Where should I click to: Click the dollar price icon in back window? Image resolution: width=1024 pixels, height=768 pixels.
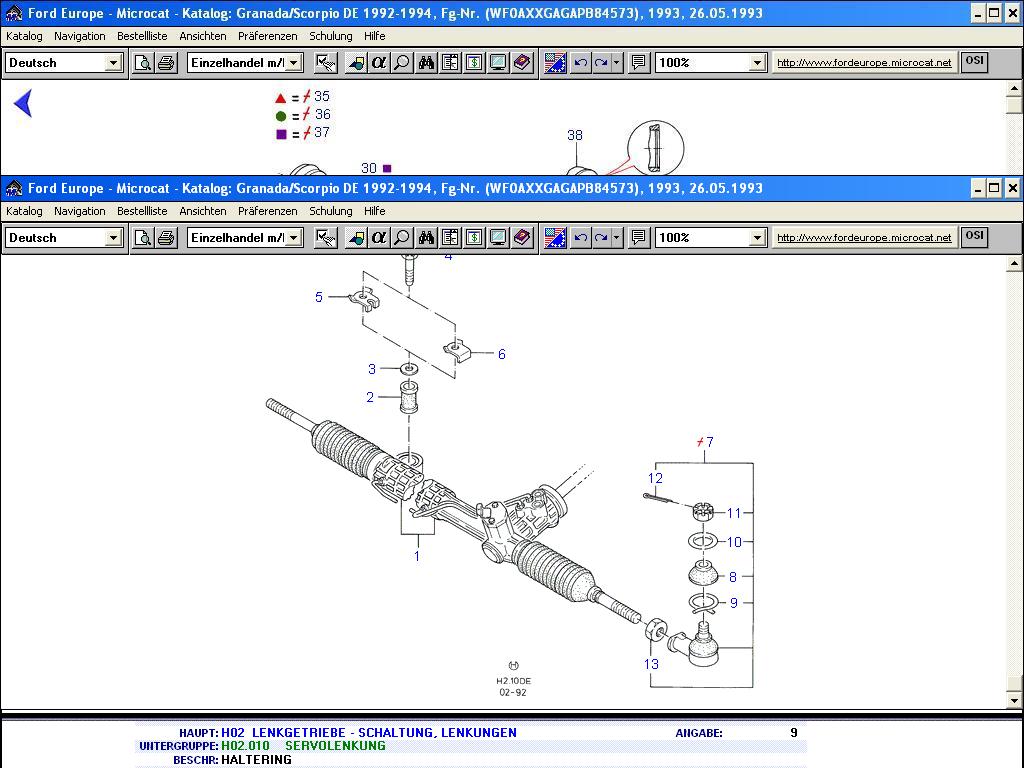click(474, 63)
